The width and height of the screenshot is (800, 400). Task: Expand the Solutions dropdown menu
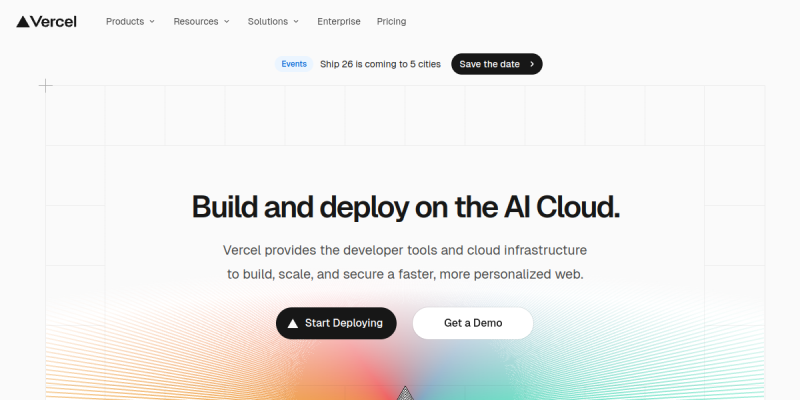(268, 21)
